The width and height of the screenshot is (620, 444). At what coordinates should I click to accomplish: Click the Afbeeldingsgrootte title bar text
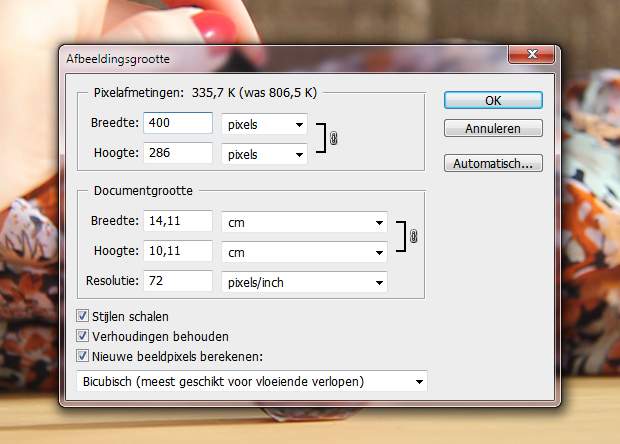coord(118,59)
